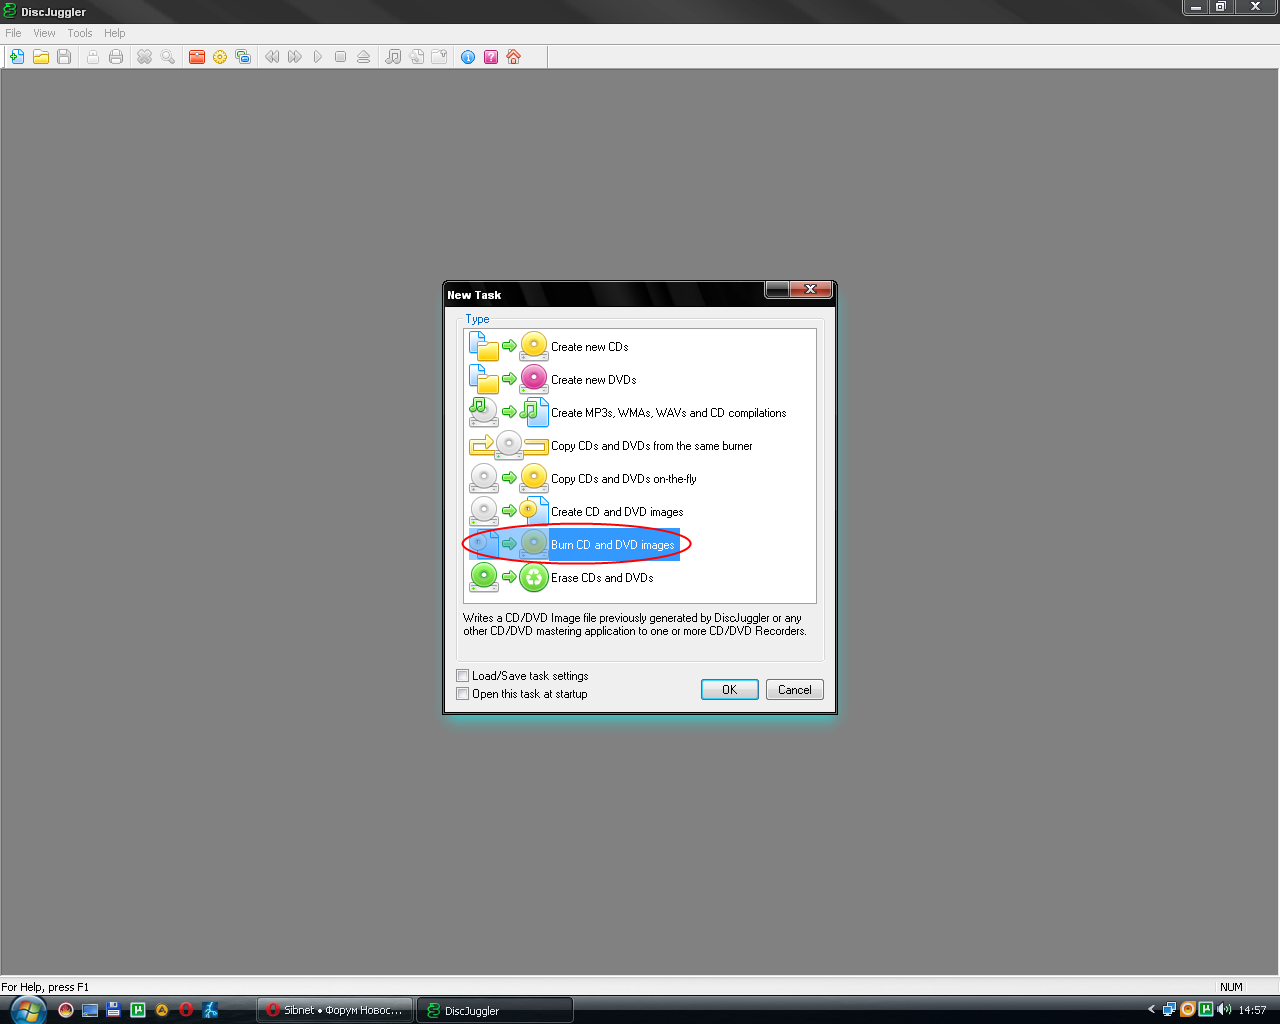Viewport: 1280px width, 1024px height.
Task: Select Copy CDs and DVDs from the same burner
Action: (611, 446)
